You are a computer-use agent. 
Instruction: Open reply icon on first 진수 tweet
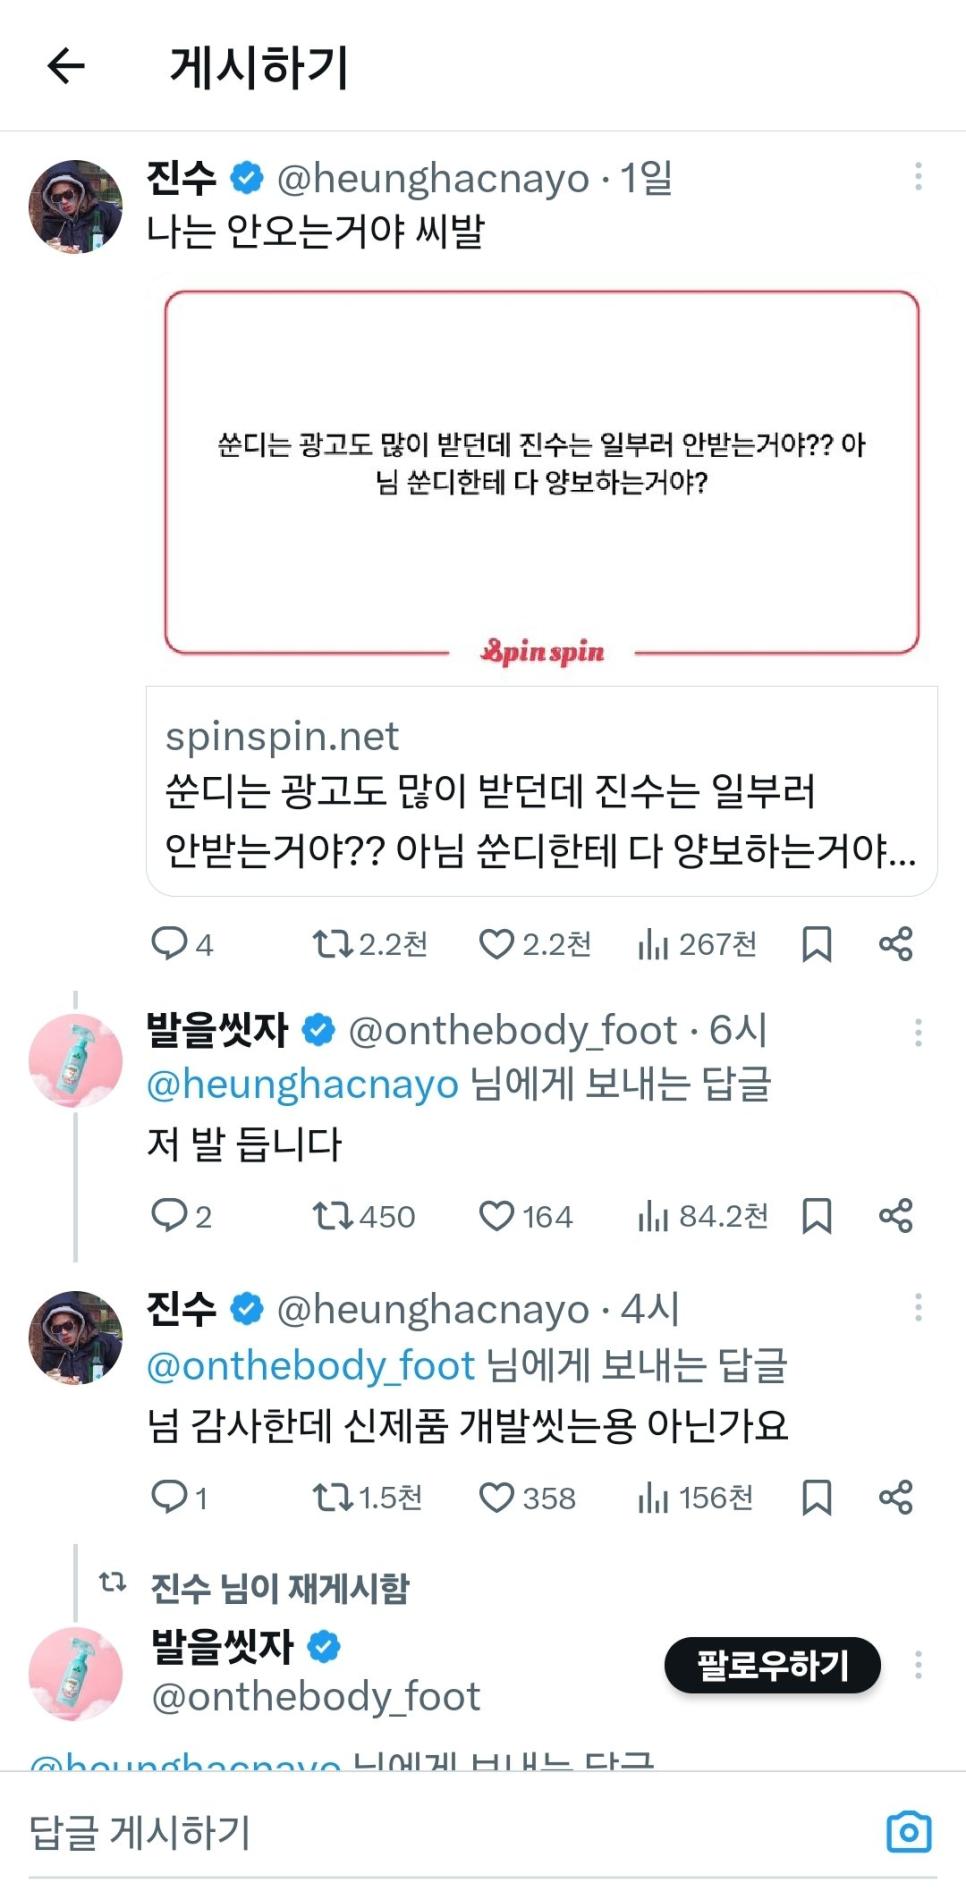[169, 943]
